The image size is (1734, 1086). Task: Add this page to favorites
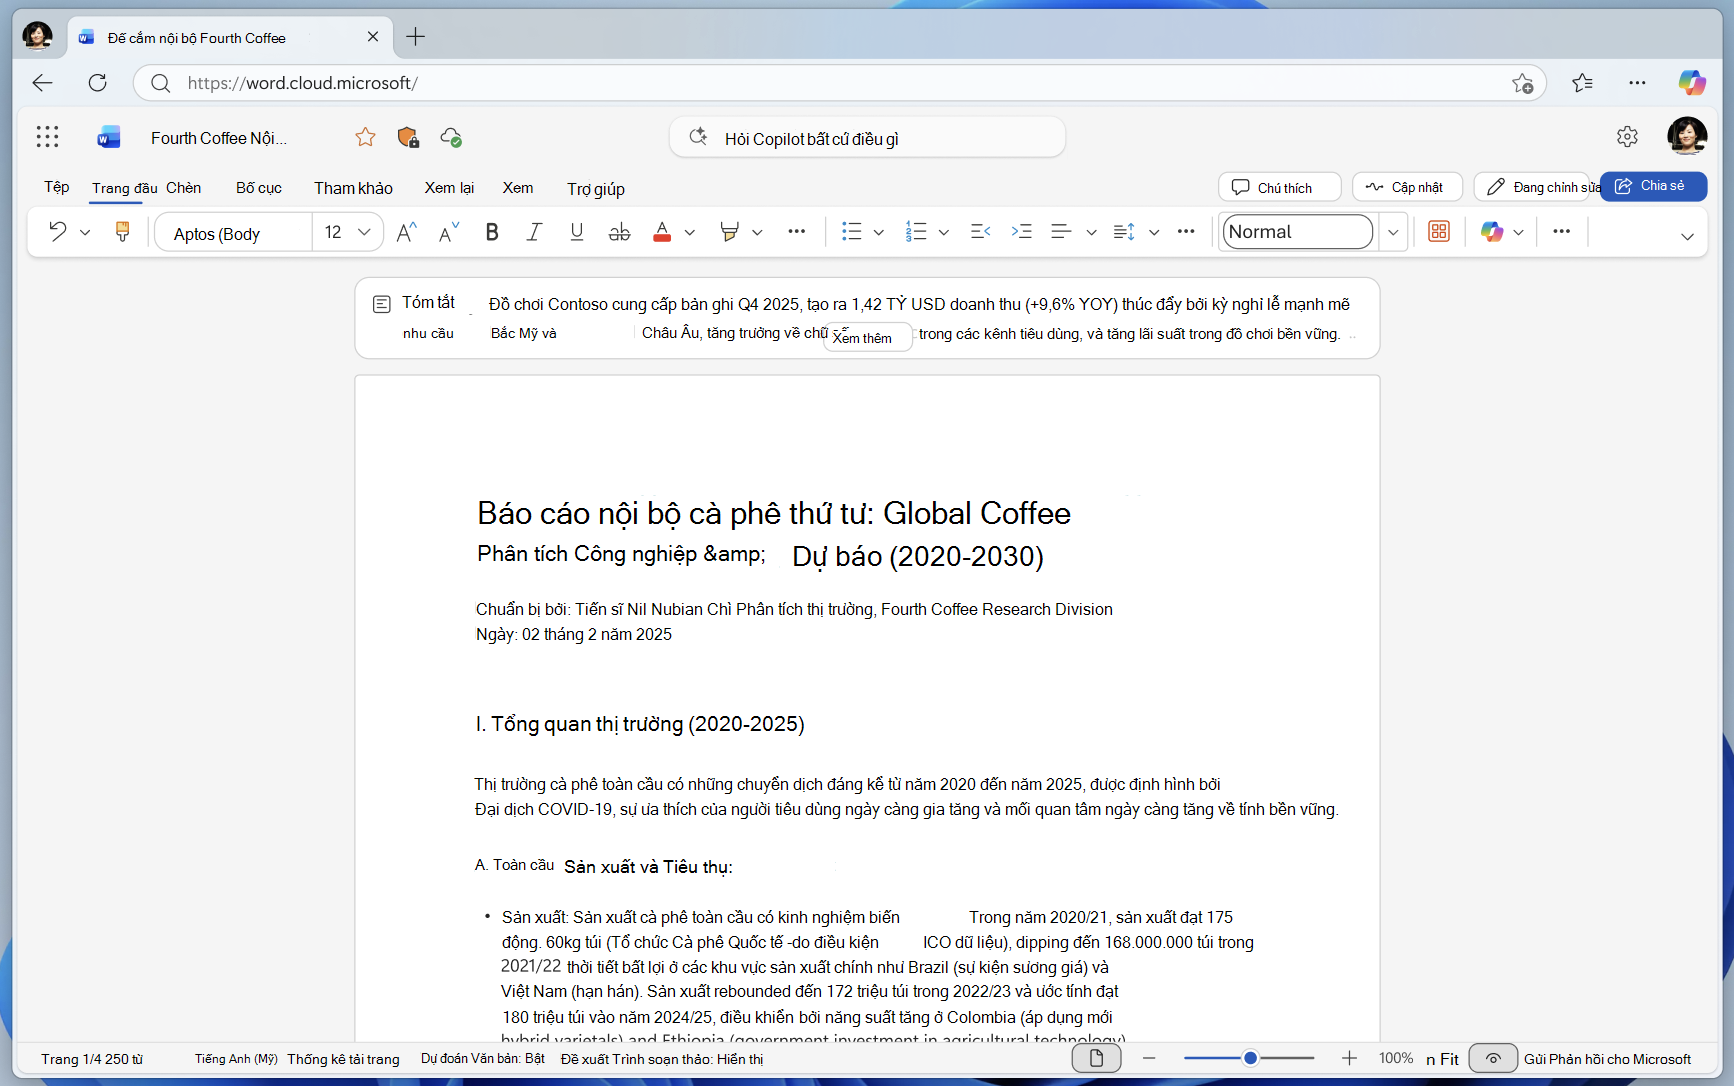pyautogui.click(x=1522, y=83)
